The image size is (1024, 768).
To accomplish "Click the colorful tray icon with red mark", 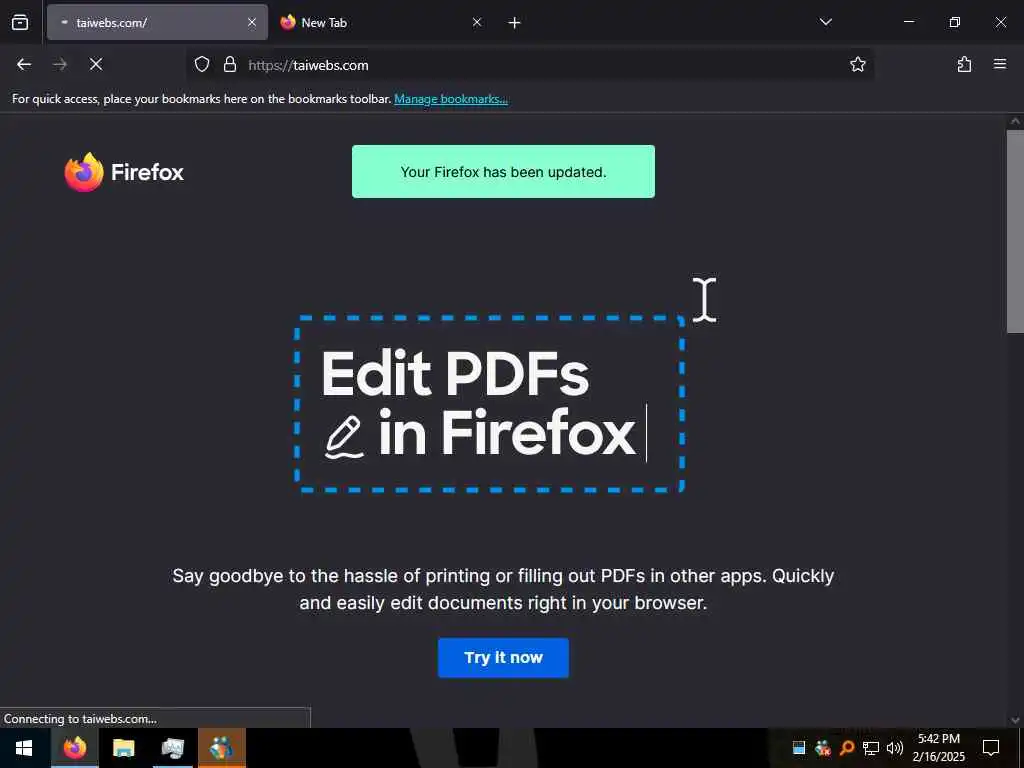I will coord(823,748).
